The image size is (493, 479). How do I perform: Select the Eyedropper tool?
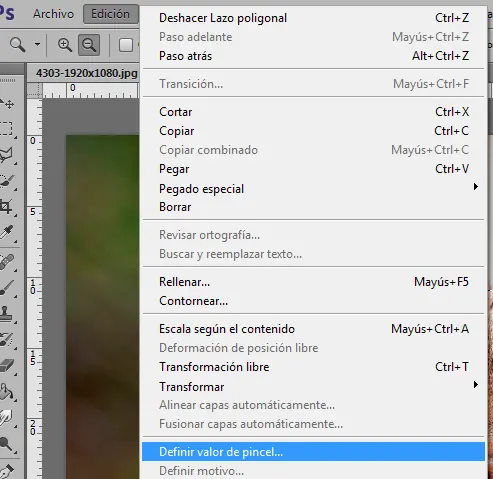tap(7, 233)
